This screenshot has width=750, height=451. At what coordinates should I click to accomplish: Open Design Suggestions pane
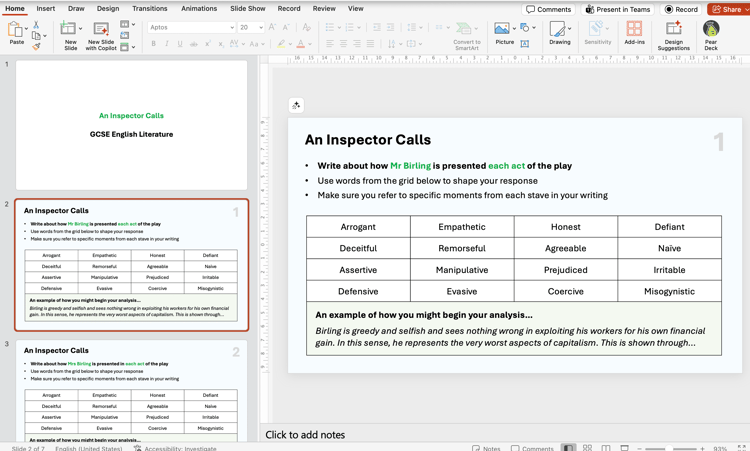tap(673, 33)
